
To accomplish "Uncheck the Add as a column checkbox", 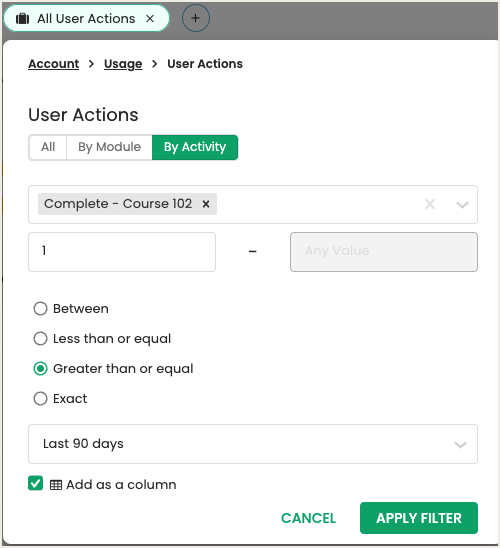I will click(x=35, y=483).
